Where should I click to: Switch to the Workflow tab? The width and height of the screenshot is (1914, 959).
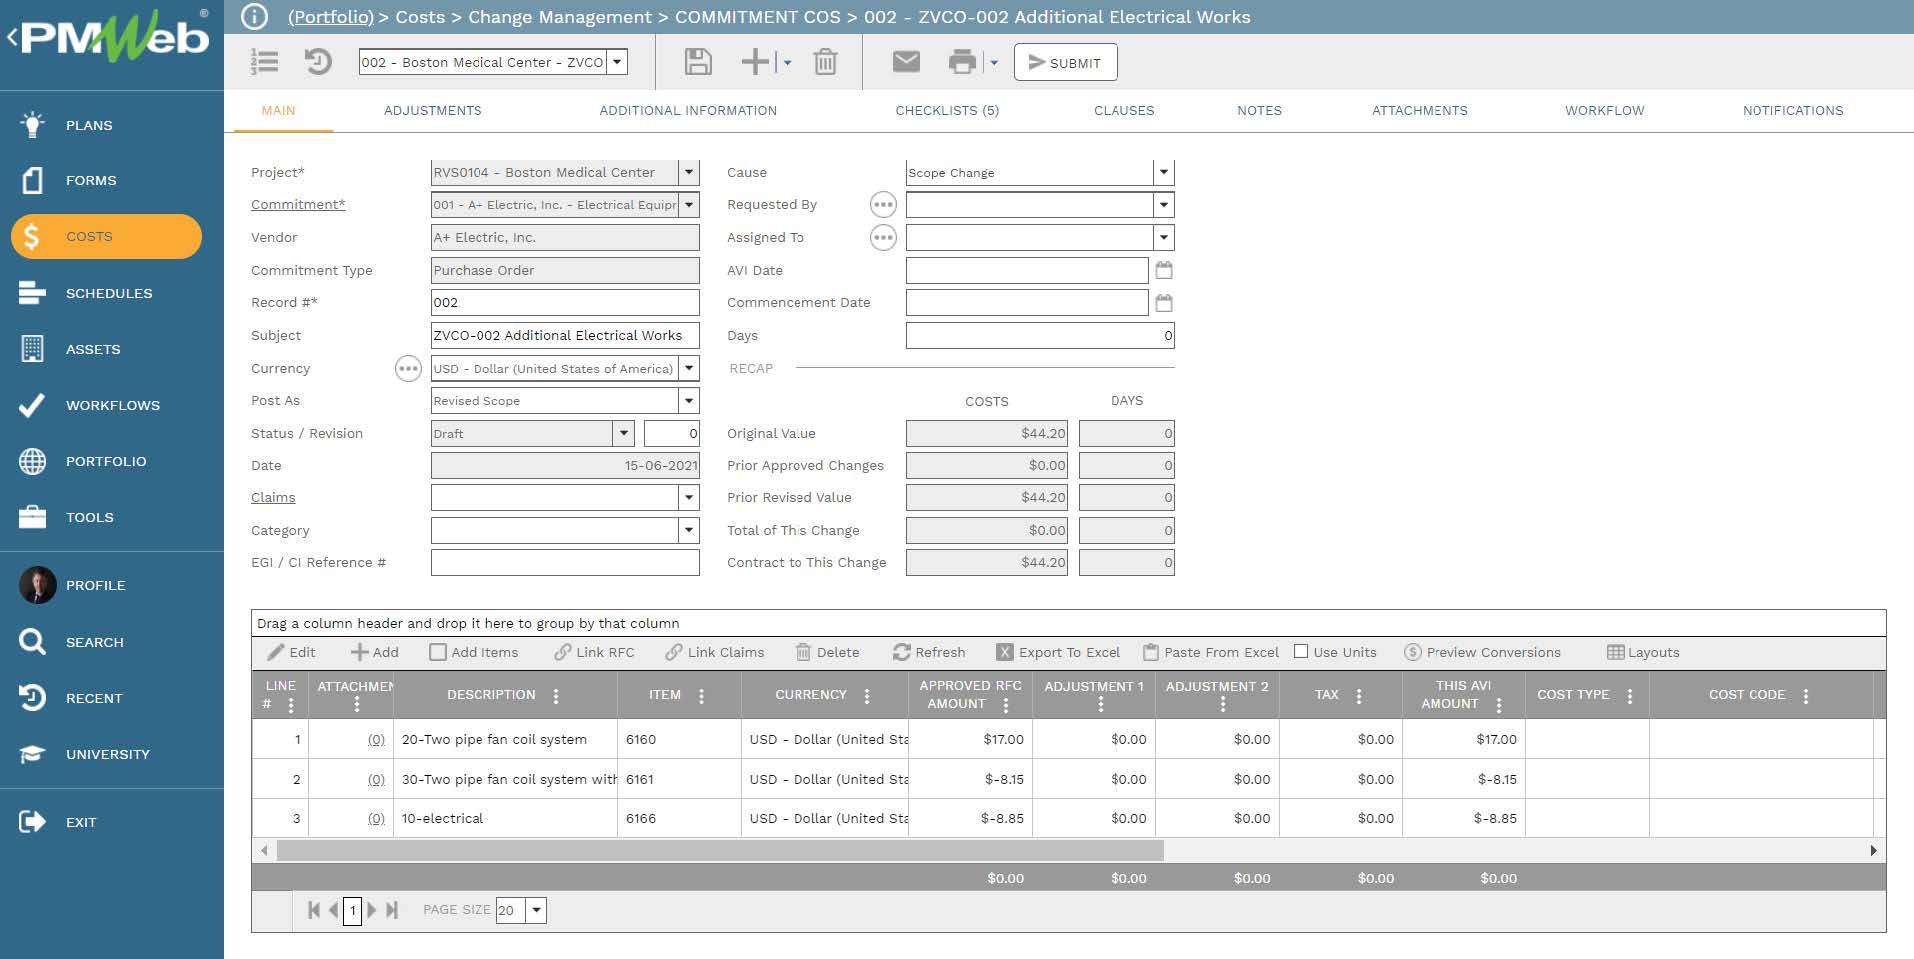click(x=1605, y=111)
